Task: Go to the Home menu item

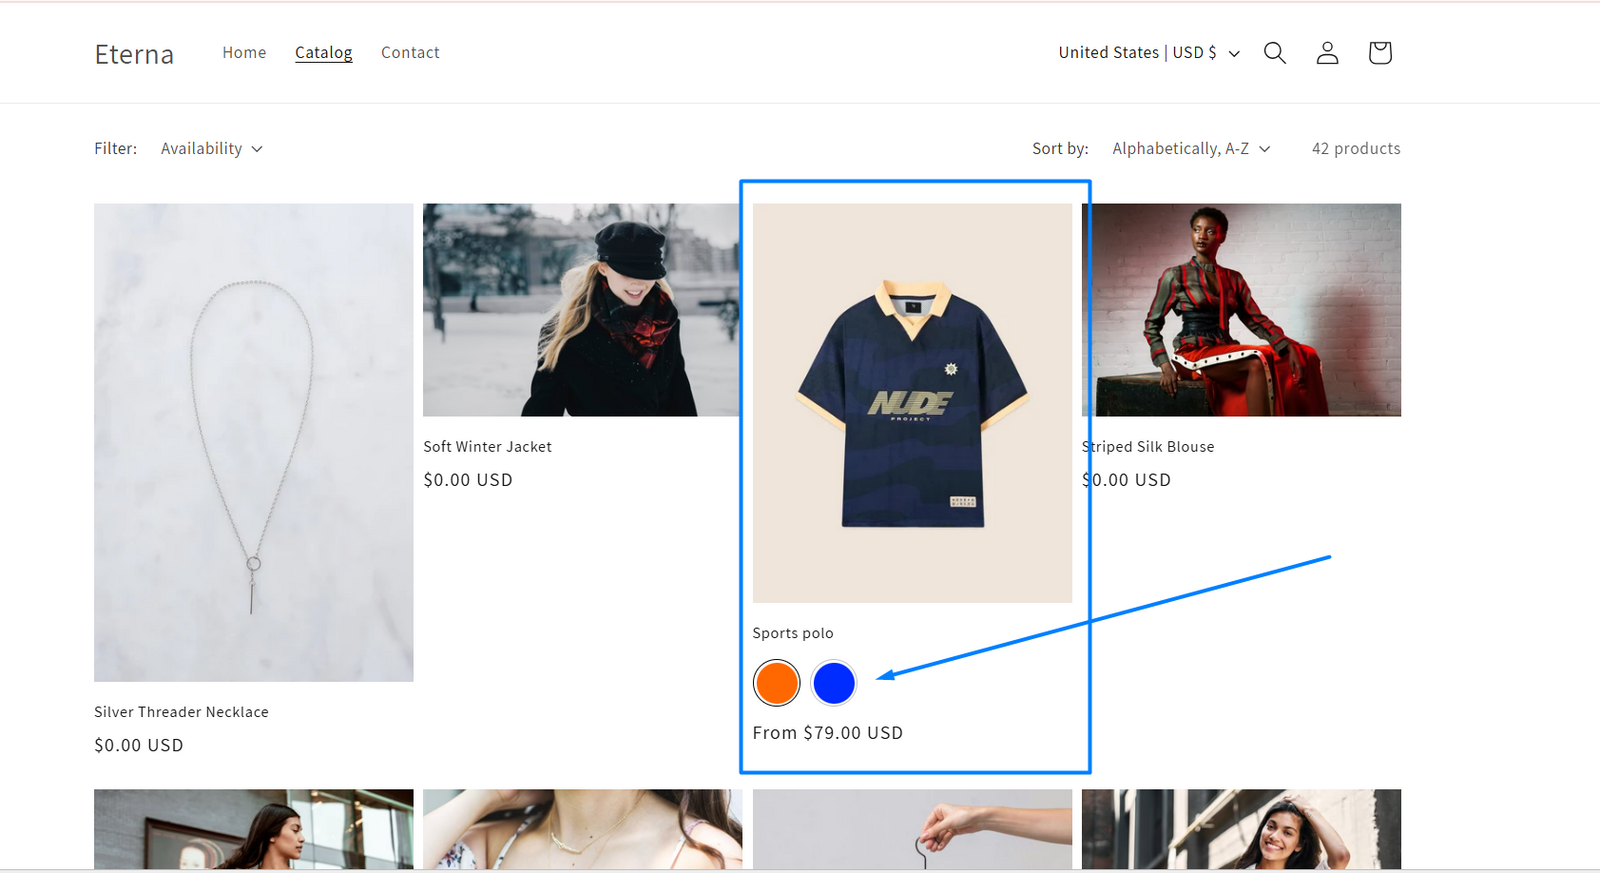Action: click(244, 52)
